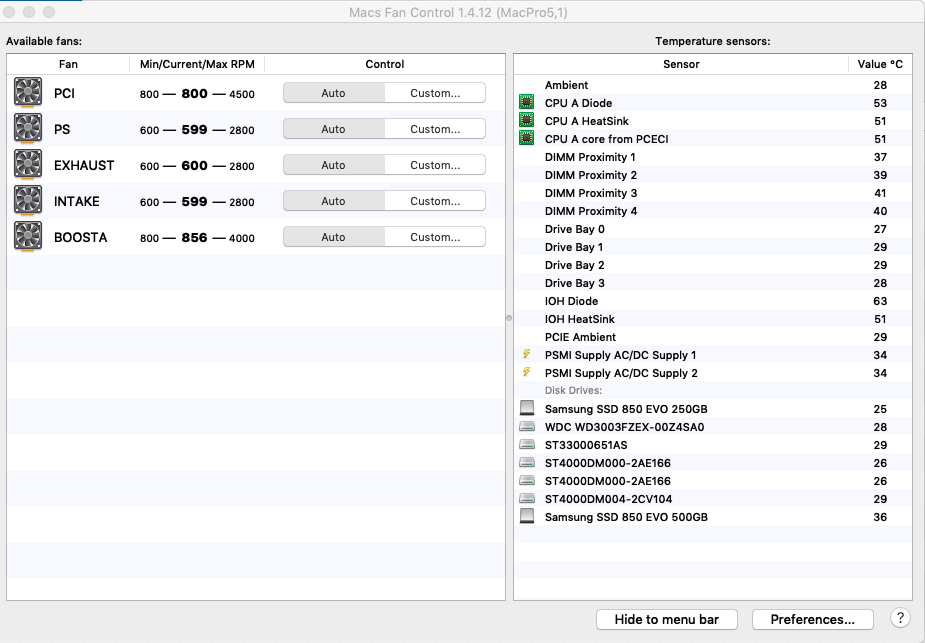
Task: Click the CPU A Diode chip icon
Action: pyautogui.click(x=526, y=102)
